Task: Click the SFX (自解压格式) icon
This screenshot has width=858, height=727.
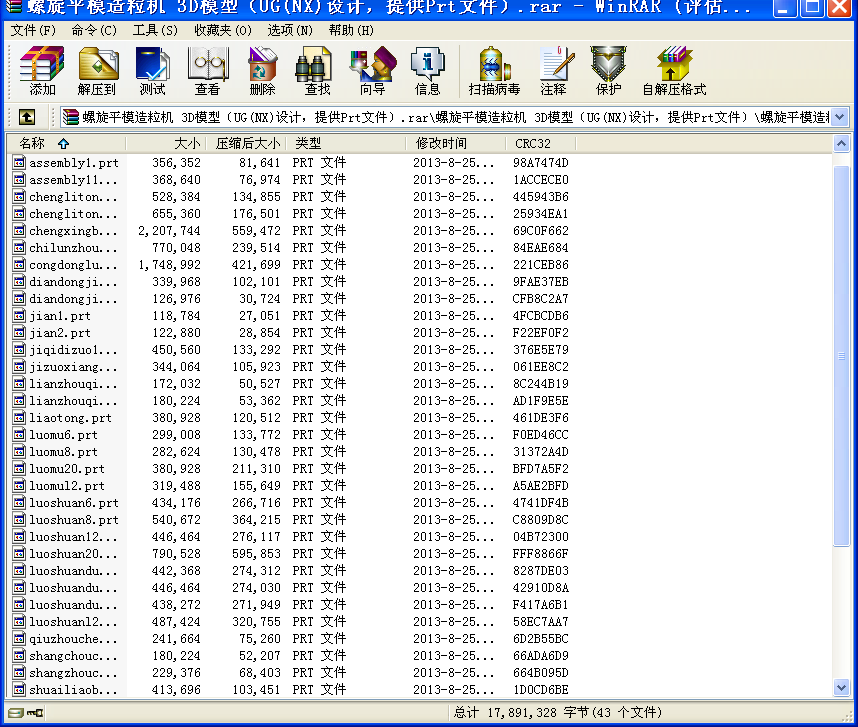Action: (674, 71)
